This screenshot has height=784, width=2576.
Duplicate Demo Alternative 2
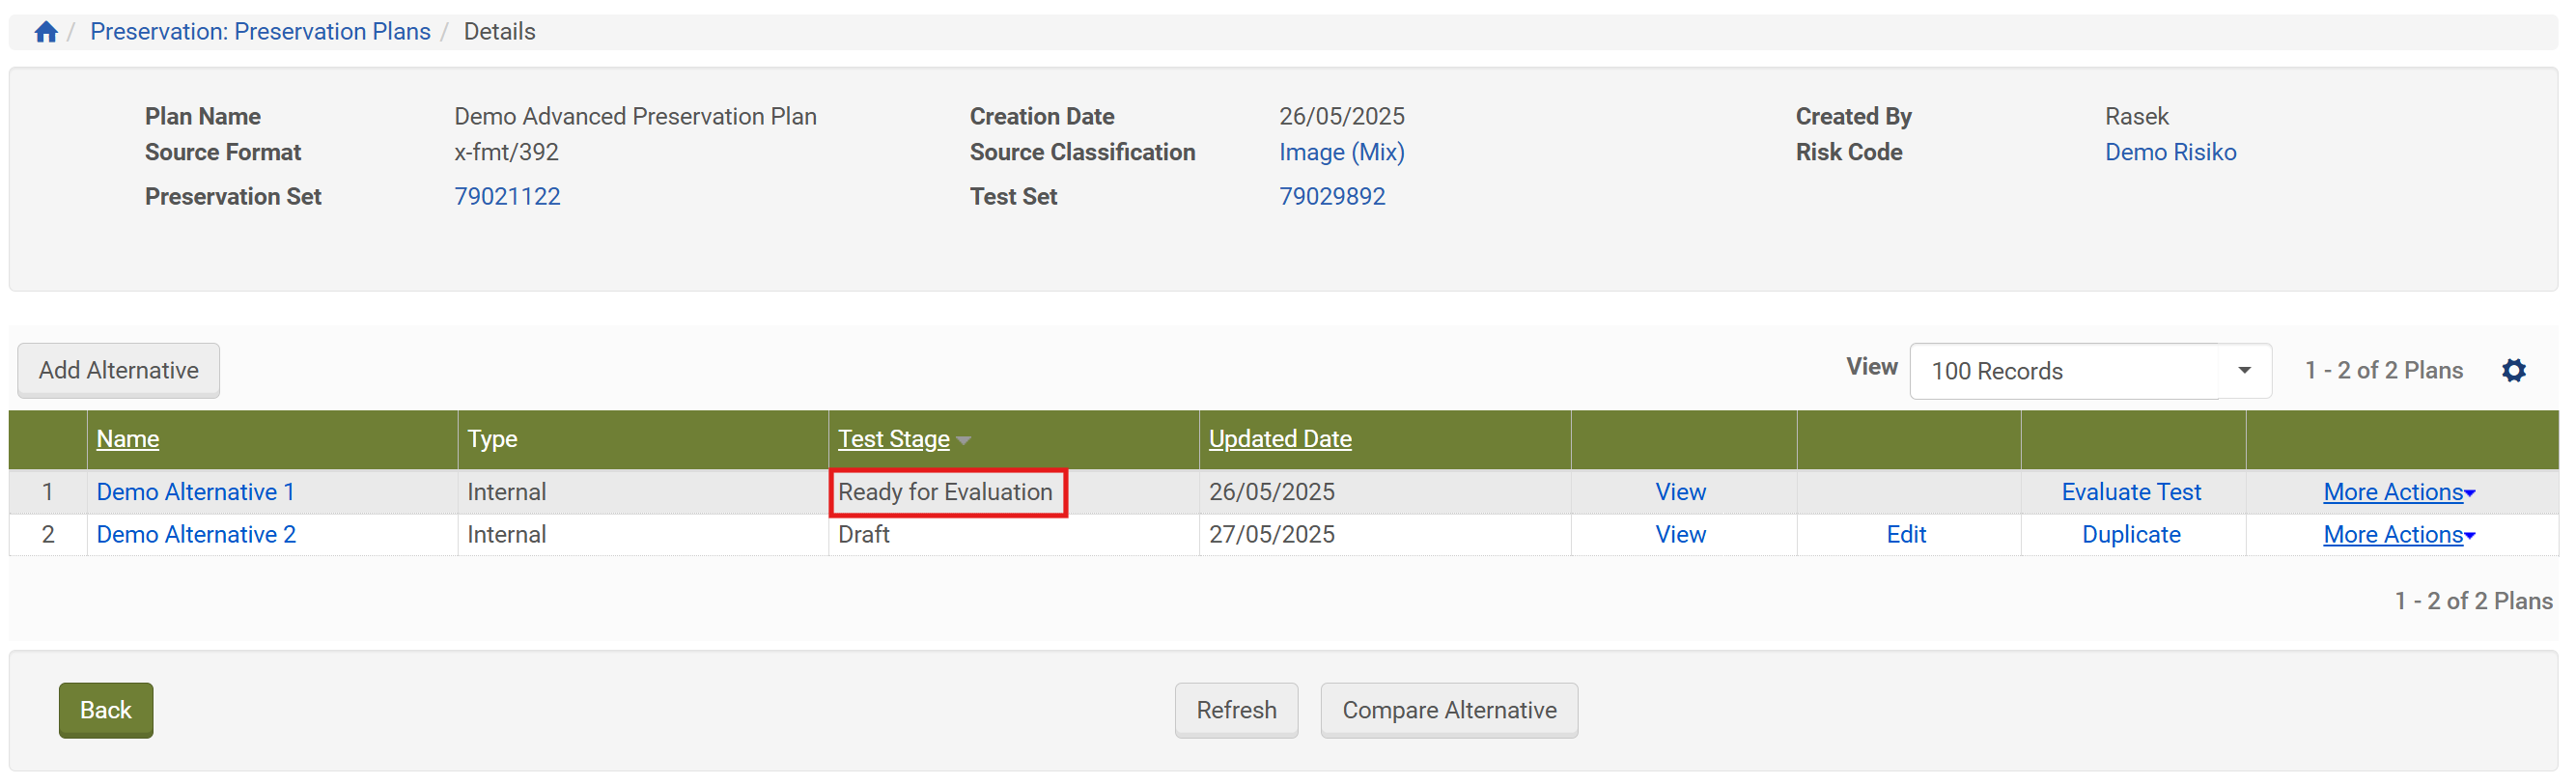[2130, 535]
